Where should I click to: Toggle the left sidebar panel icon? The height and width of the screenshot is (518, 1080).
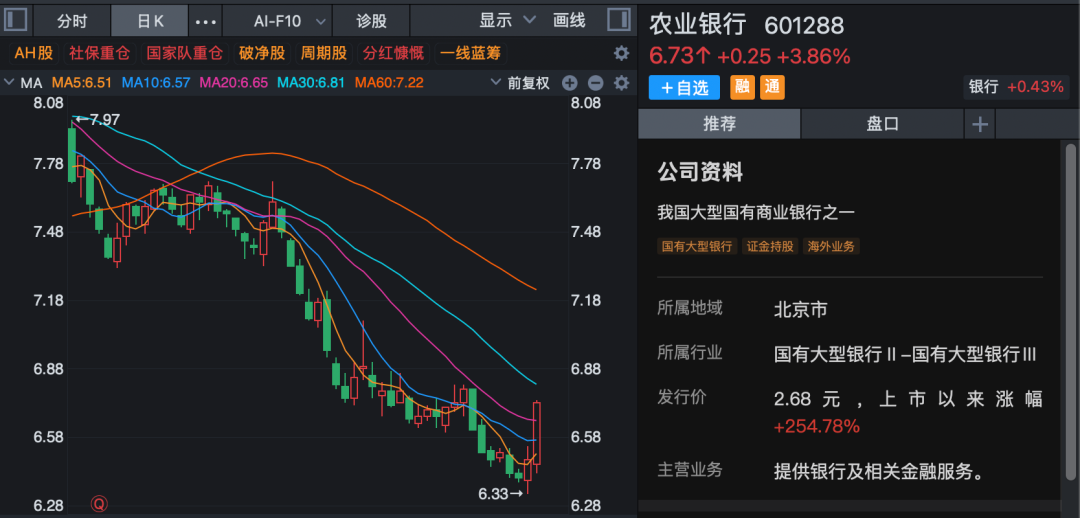[16, 19]
